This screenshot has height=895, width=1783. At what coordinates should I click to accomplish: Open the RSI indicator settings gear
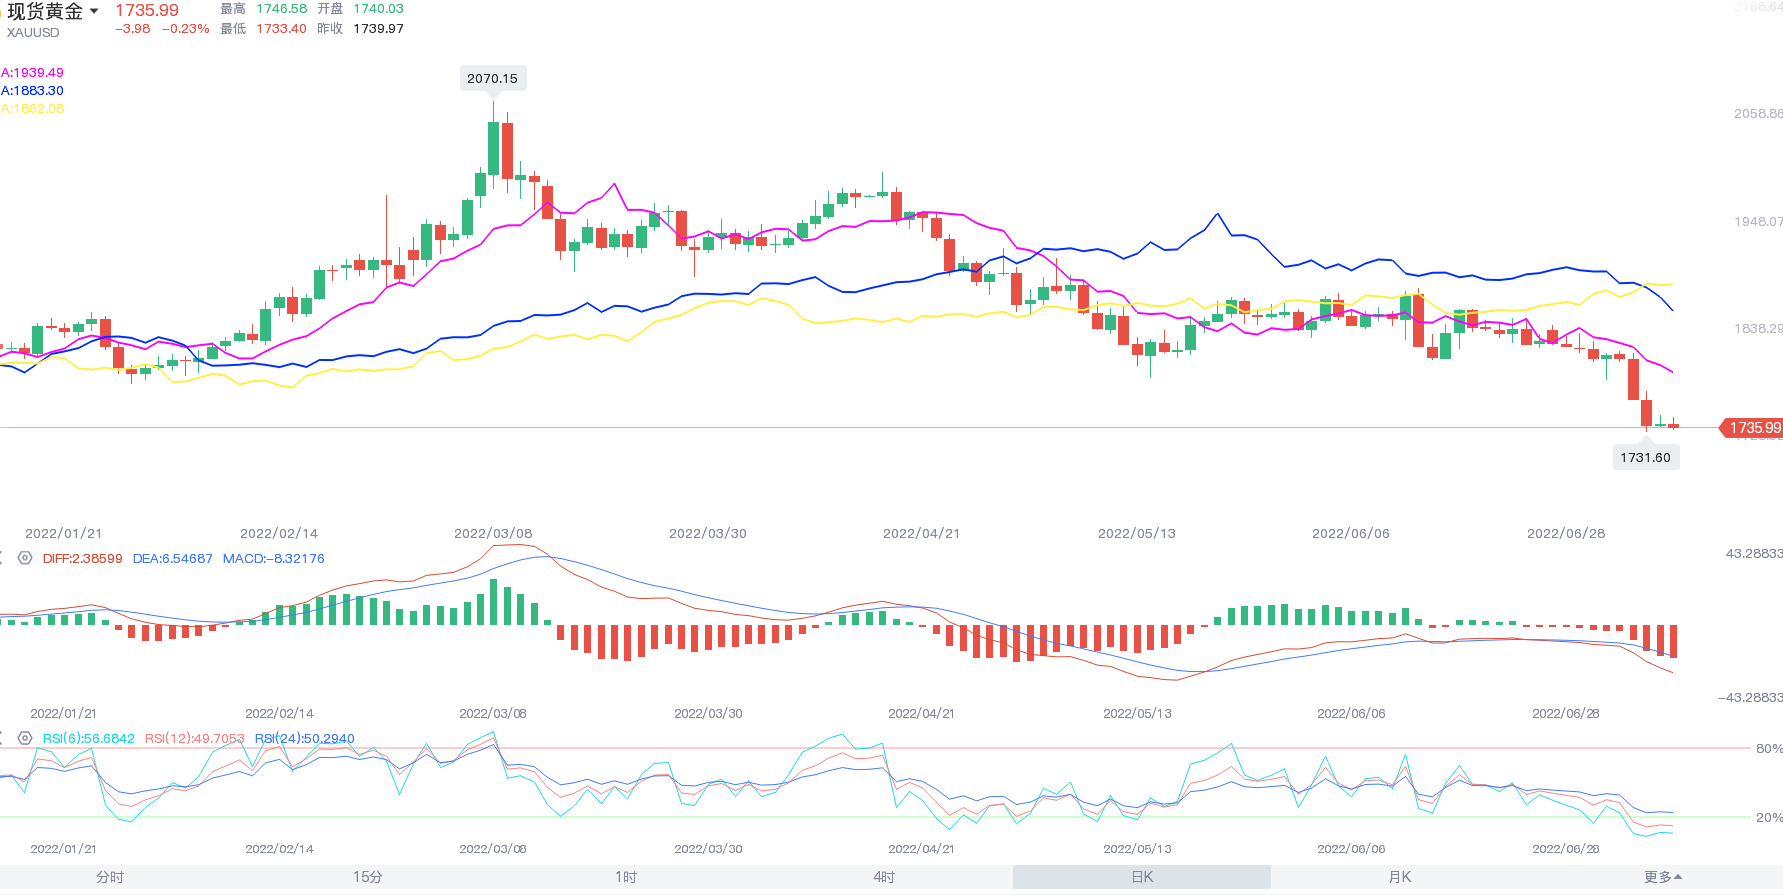click(x=25, y=738)
